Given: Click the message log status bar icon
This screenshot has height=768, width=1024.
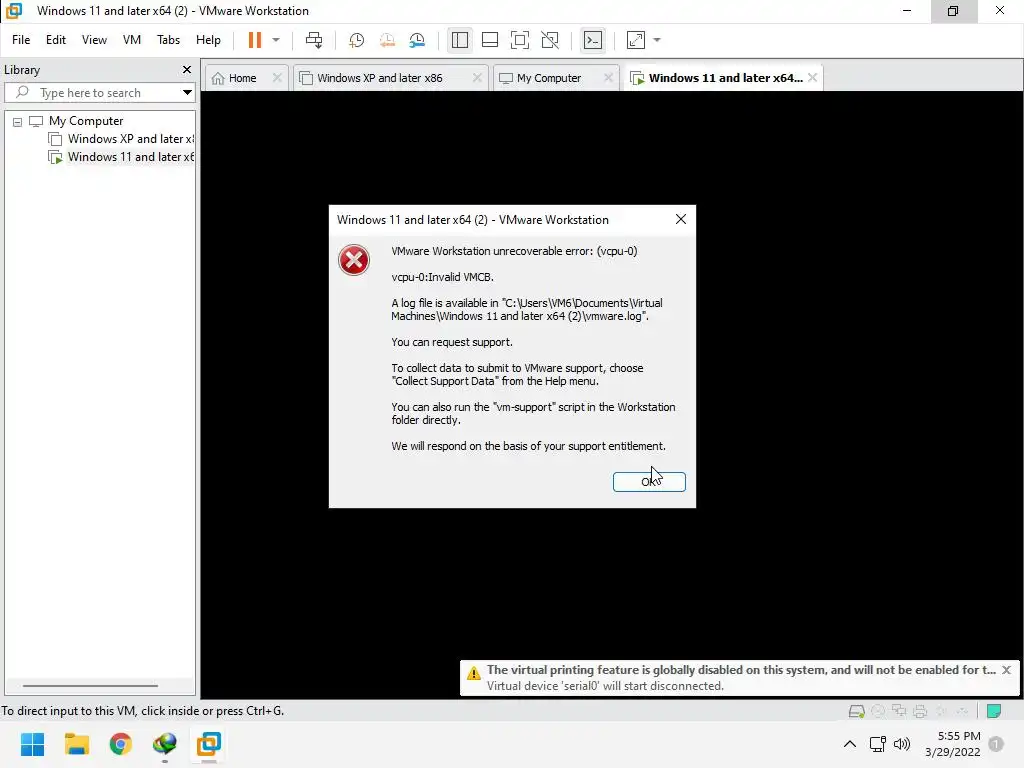Looking at the screenshot, I should (994, 711).
